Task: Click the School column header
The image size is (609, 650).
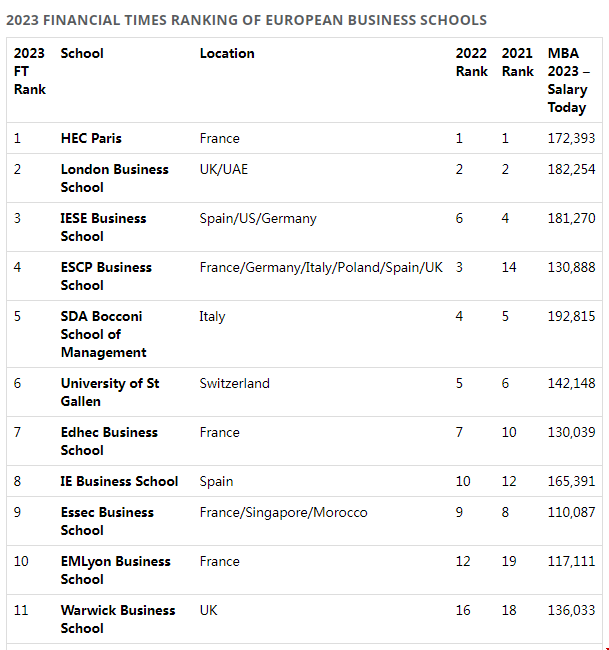Action: coord(82,53)
